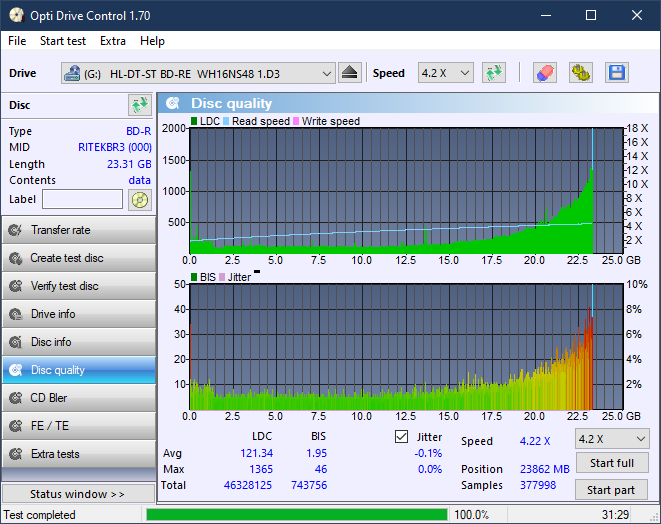Image resolution: width=661 pixels, height=524 pixels.
Task: Click the Extra tests sidebar icon
Action: [x=16, y=454]
